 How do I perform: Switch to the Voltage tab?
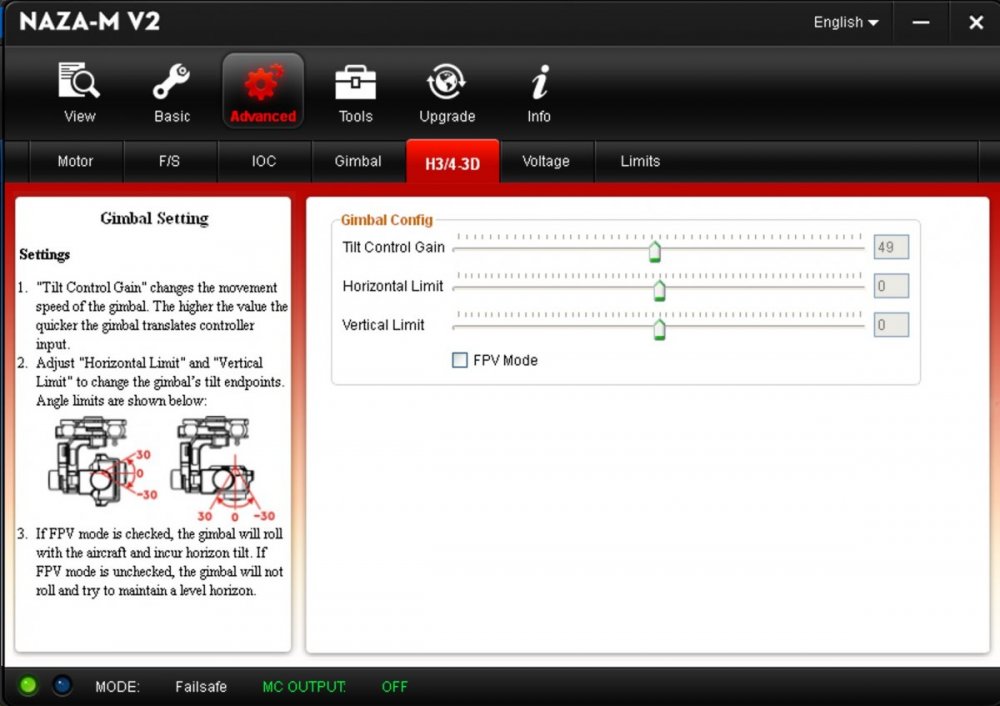click(x=546, y=161)
